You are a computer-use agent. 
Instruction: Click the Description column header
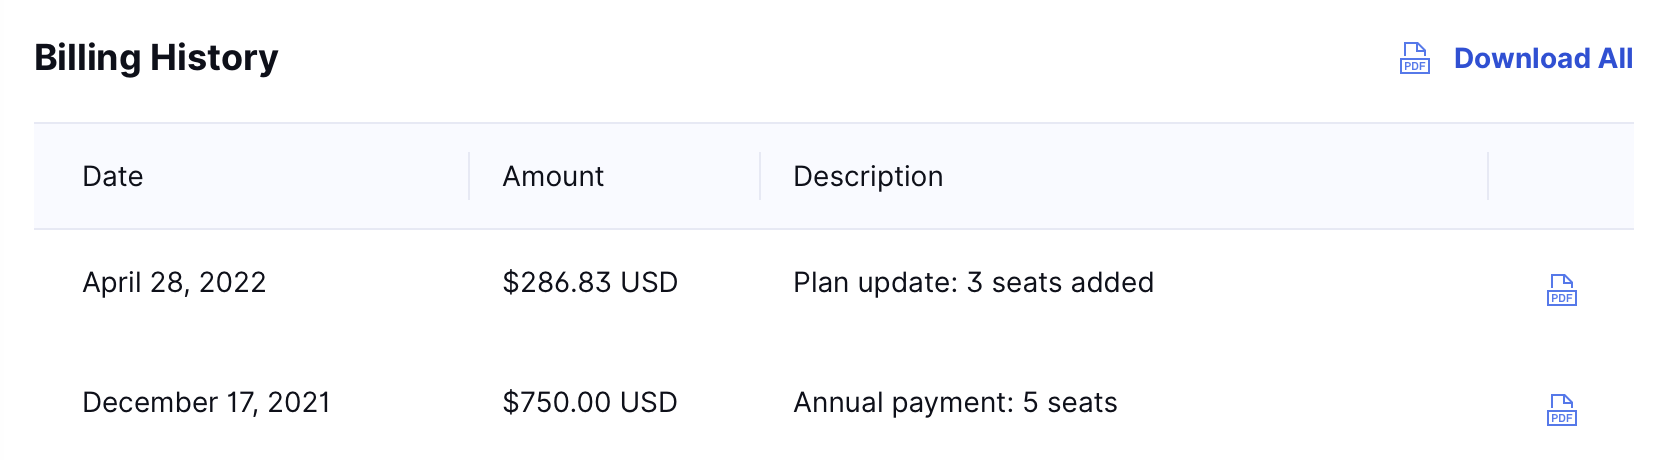(868, 177)
